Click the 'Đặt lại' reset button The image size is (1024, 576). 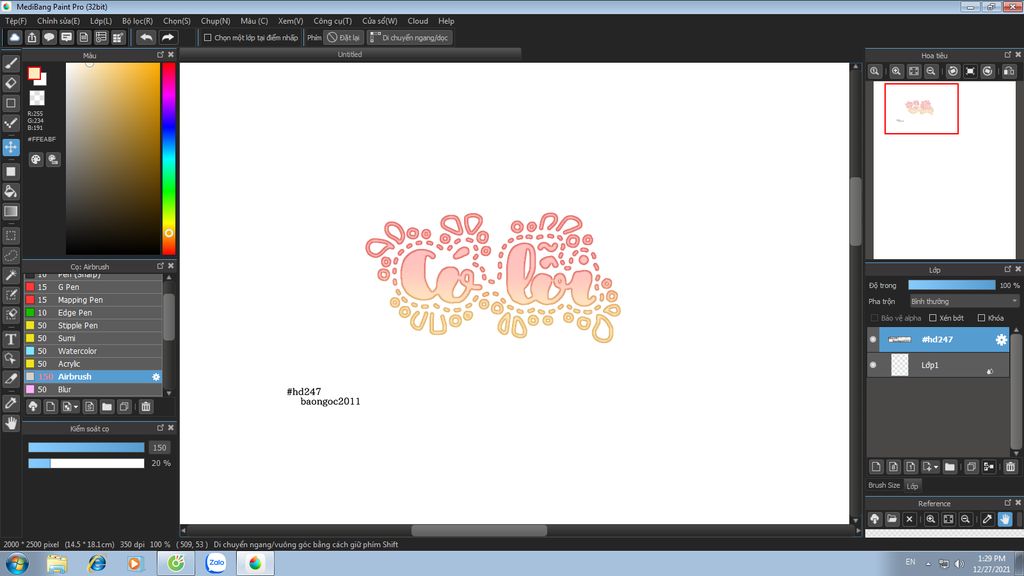click(344, 38)
